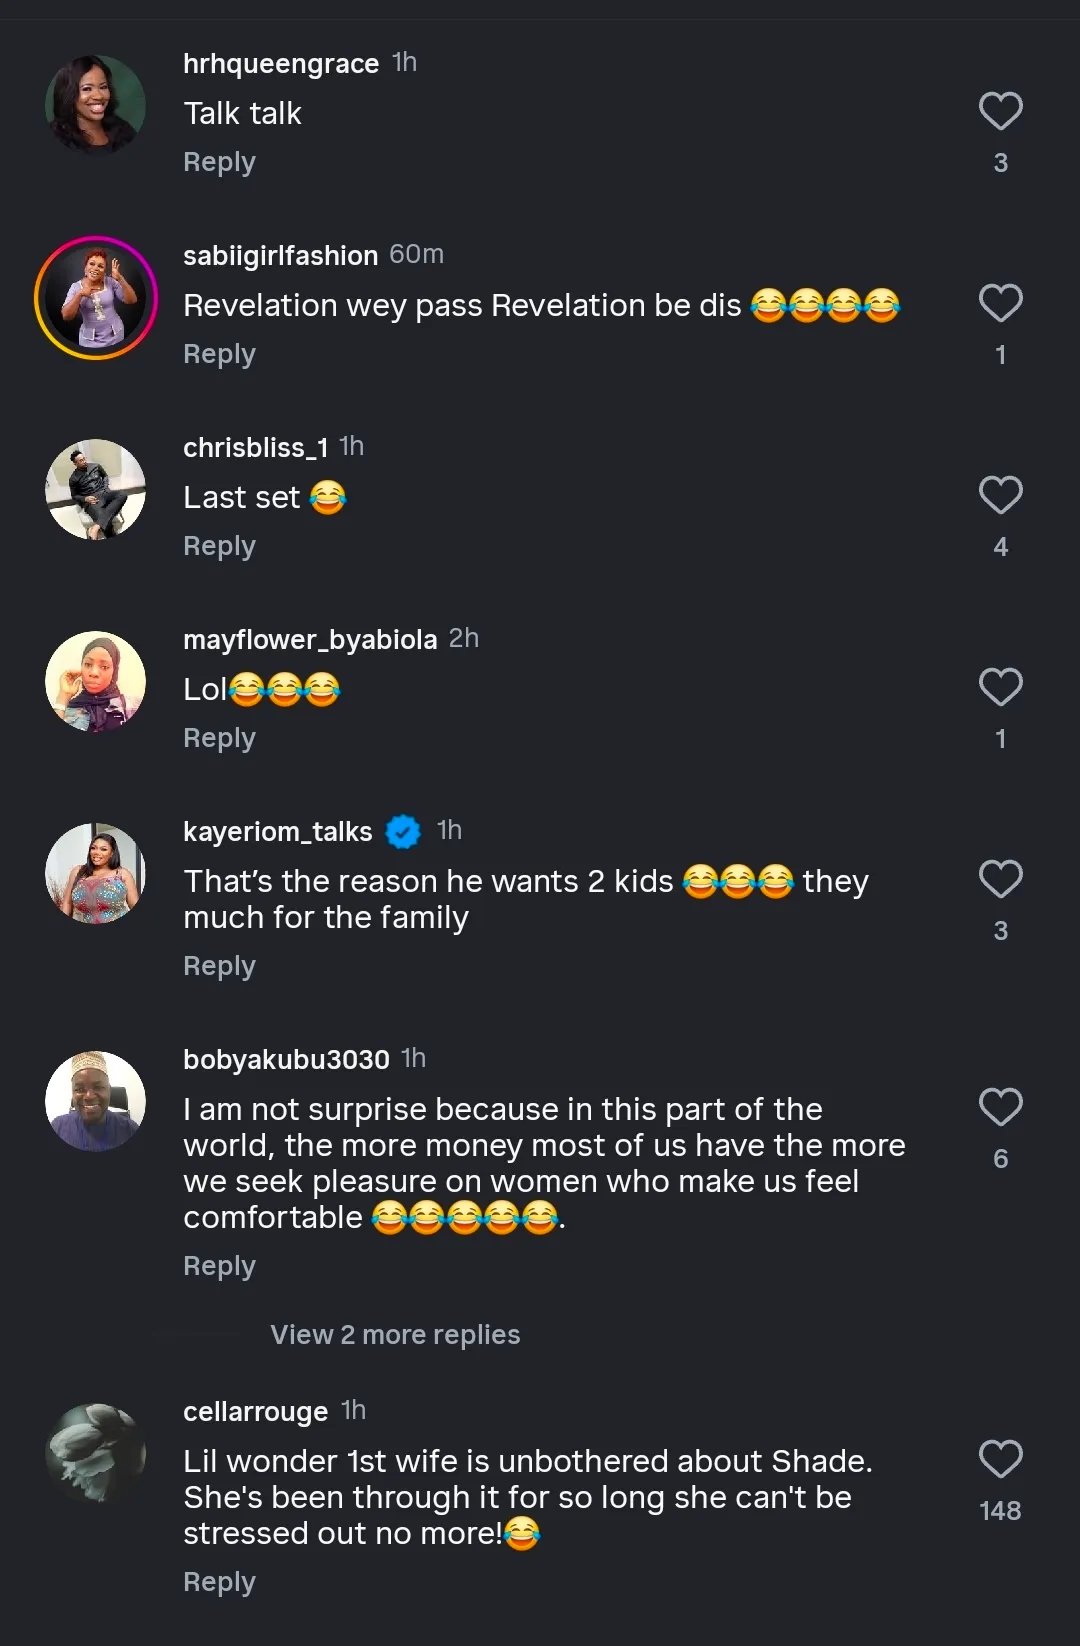Tap heart on bobyakubu3030's comment
The width and height of the screenshot is (1080, 1646).
(x=1000, y=1107)
